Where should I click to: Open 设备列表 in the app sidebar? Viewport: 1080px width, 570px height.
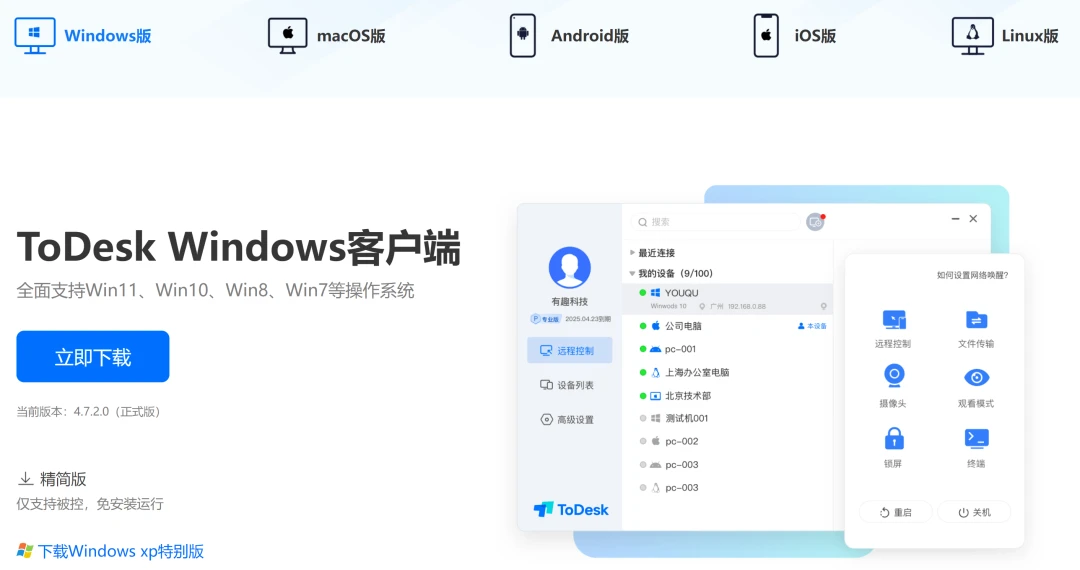pyautogui.click(x=567, y=385)
